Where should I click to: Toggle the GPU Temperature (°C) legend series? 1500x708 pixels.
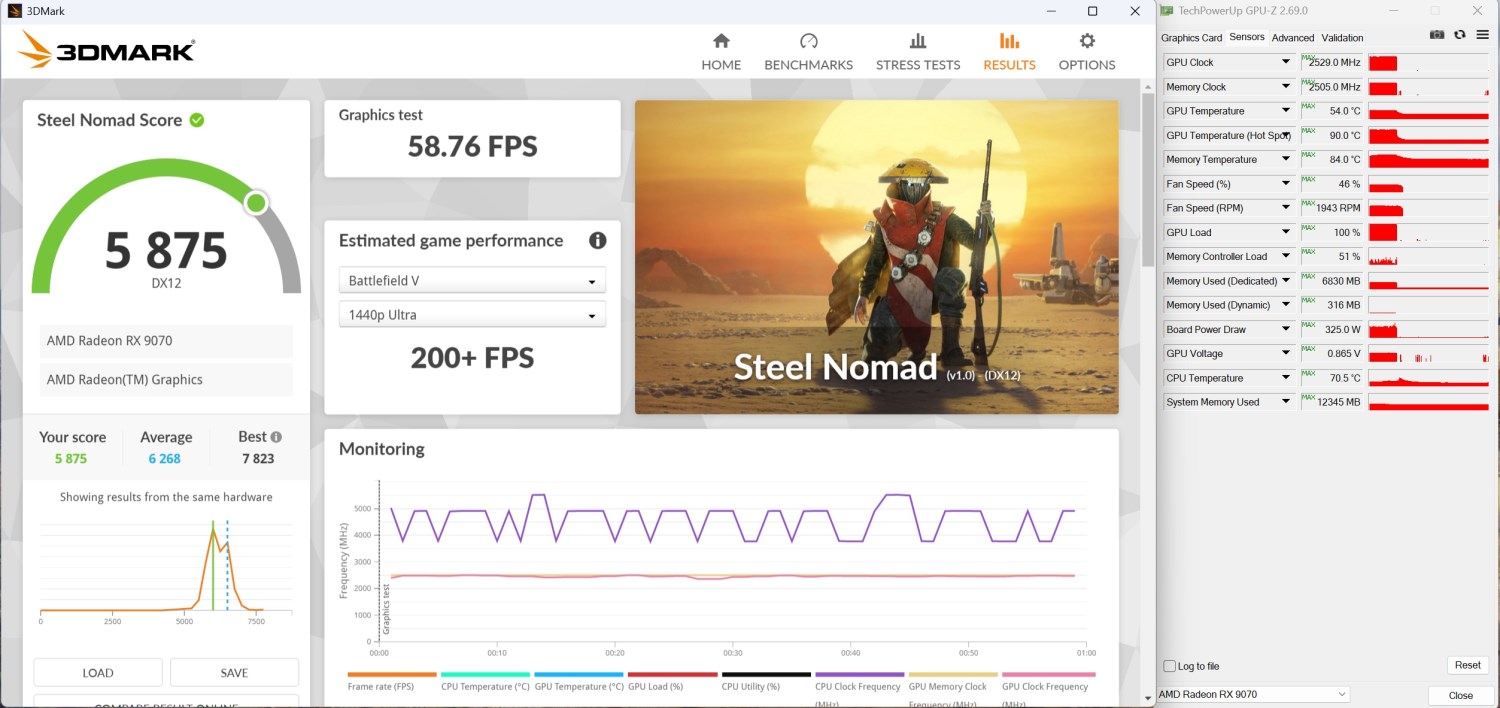tap(579, 681)
